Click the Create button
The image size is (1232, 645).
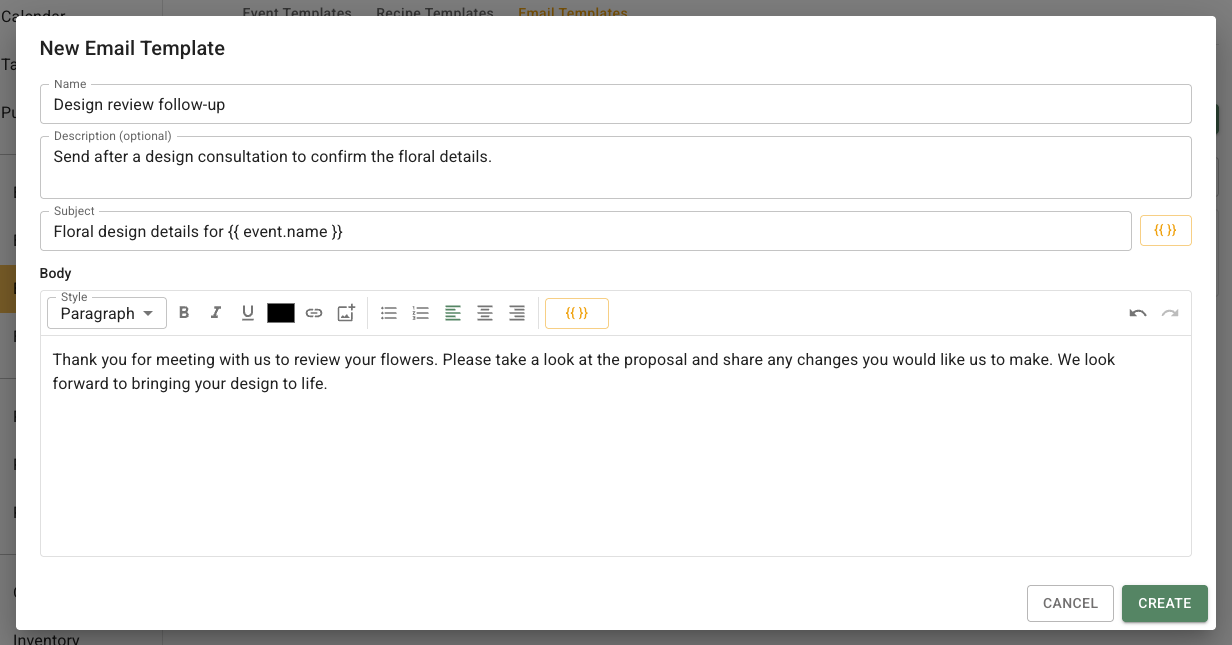[1165, 603]
